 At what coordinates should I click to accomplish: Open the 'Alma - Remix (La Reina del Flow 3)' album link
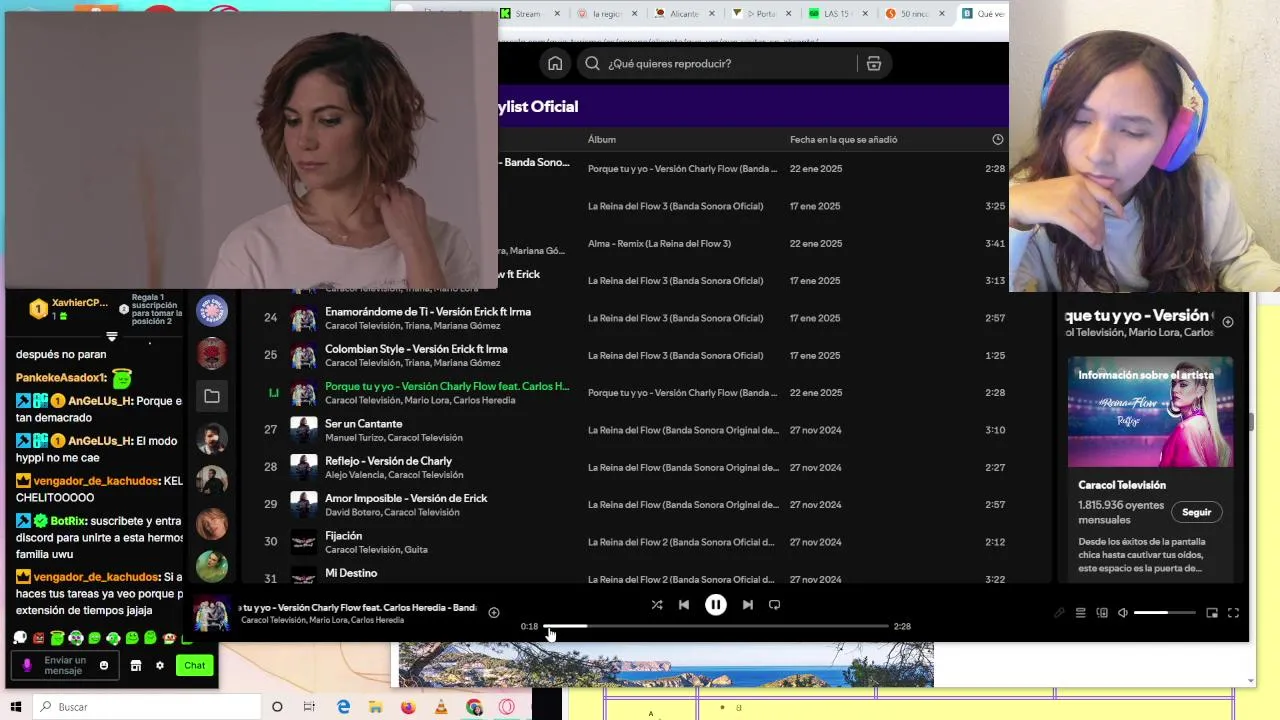[659, 243]
